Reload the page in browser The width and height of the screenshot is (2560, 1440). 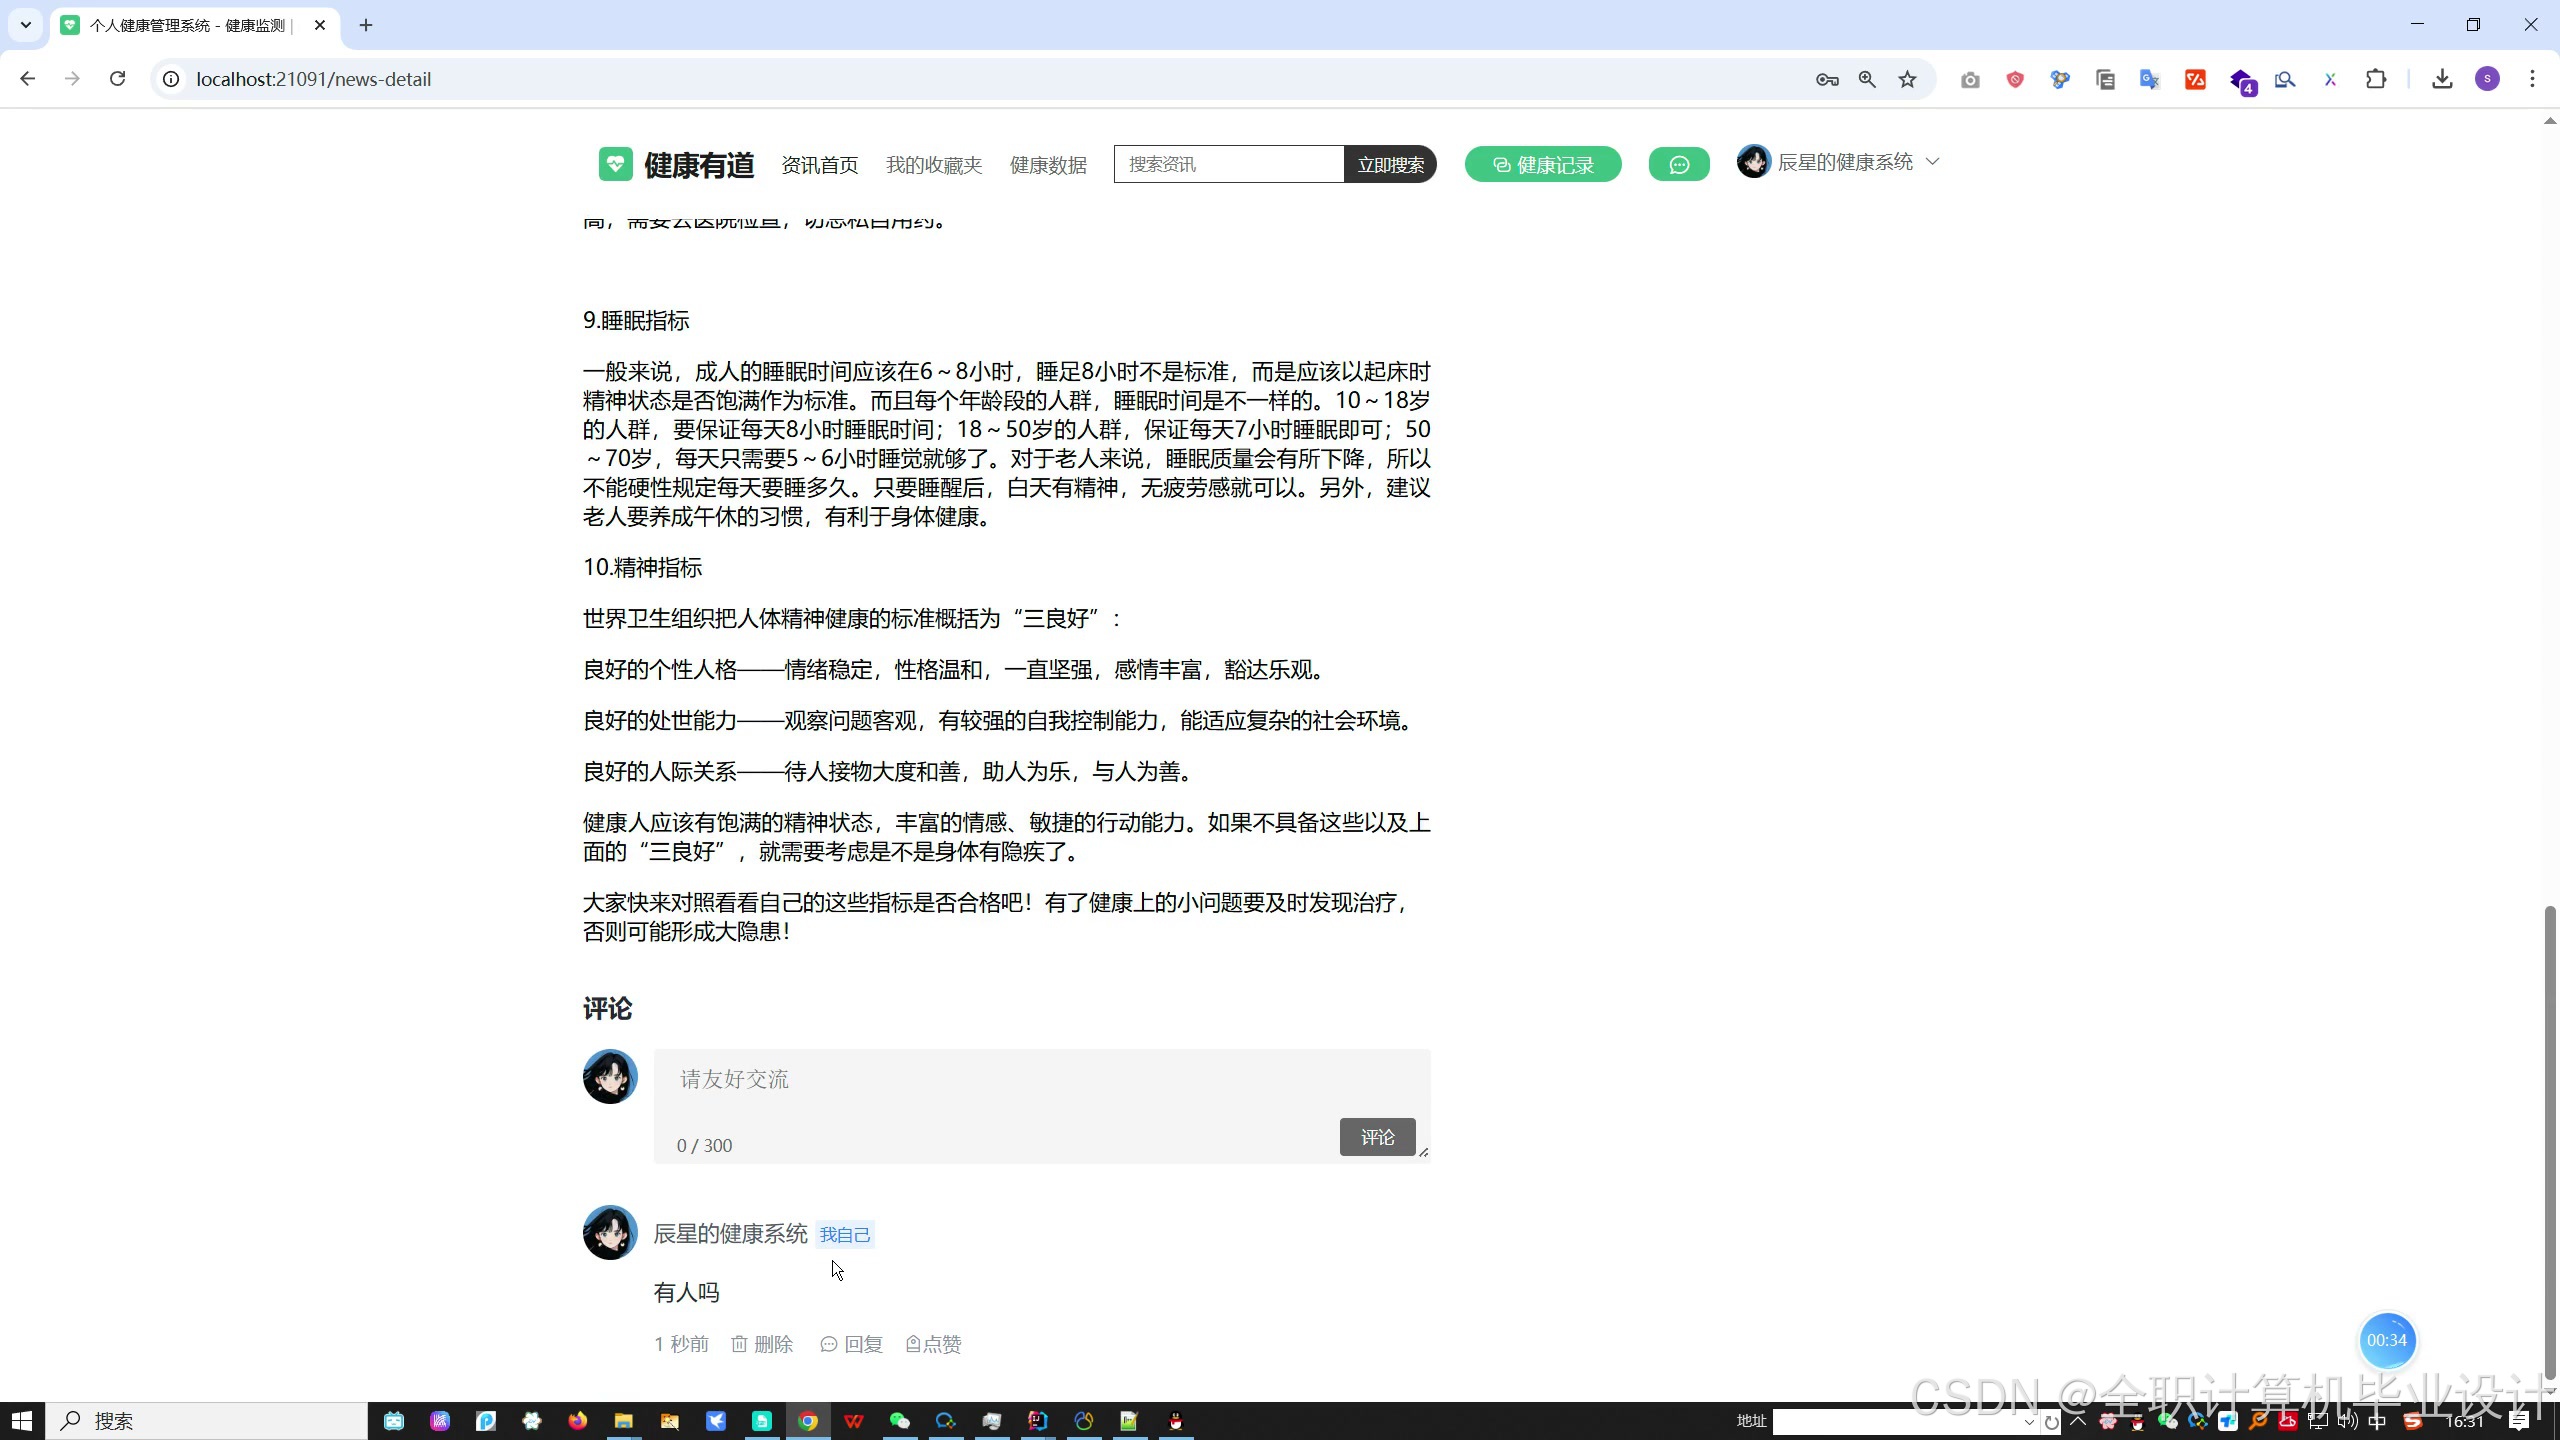118,79
